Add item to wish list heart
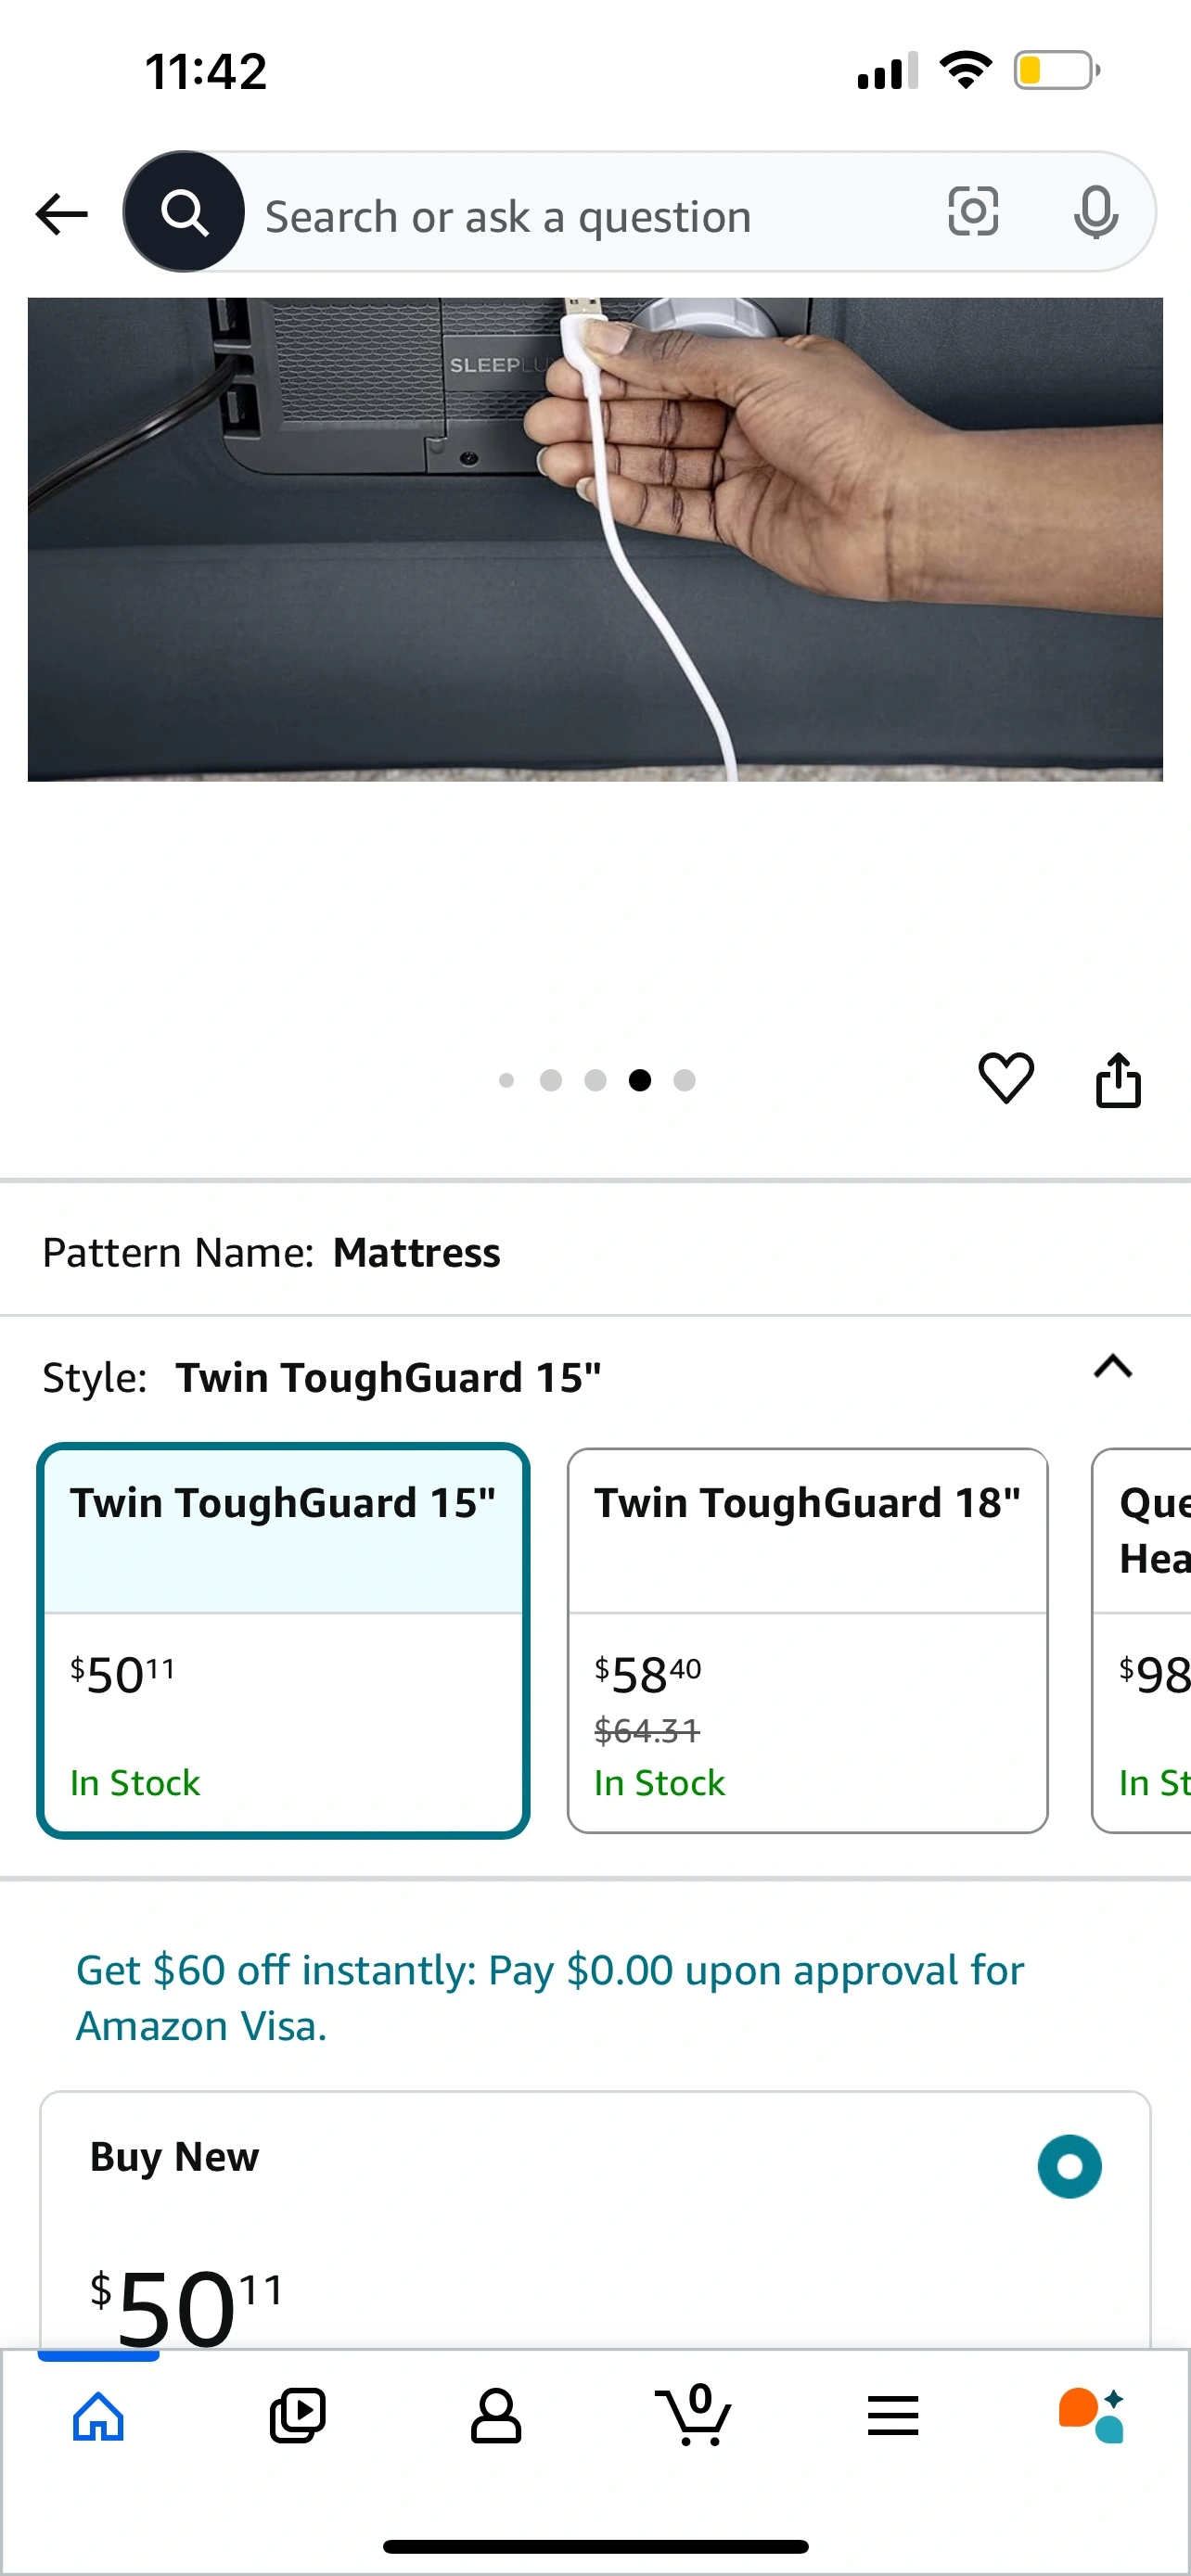Viewport: 1191px width, 2576px height. (x=1005, y=1079)
